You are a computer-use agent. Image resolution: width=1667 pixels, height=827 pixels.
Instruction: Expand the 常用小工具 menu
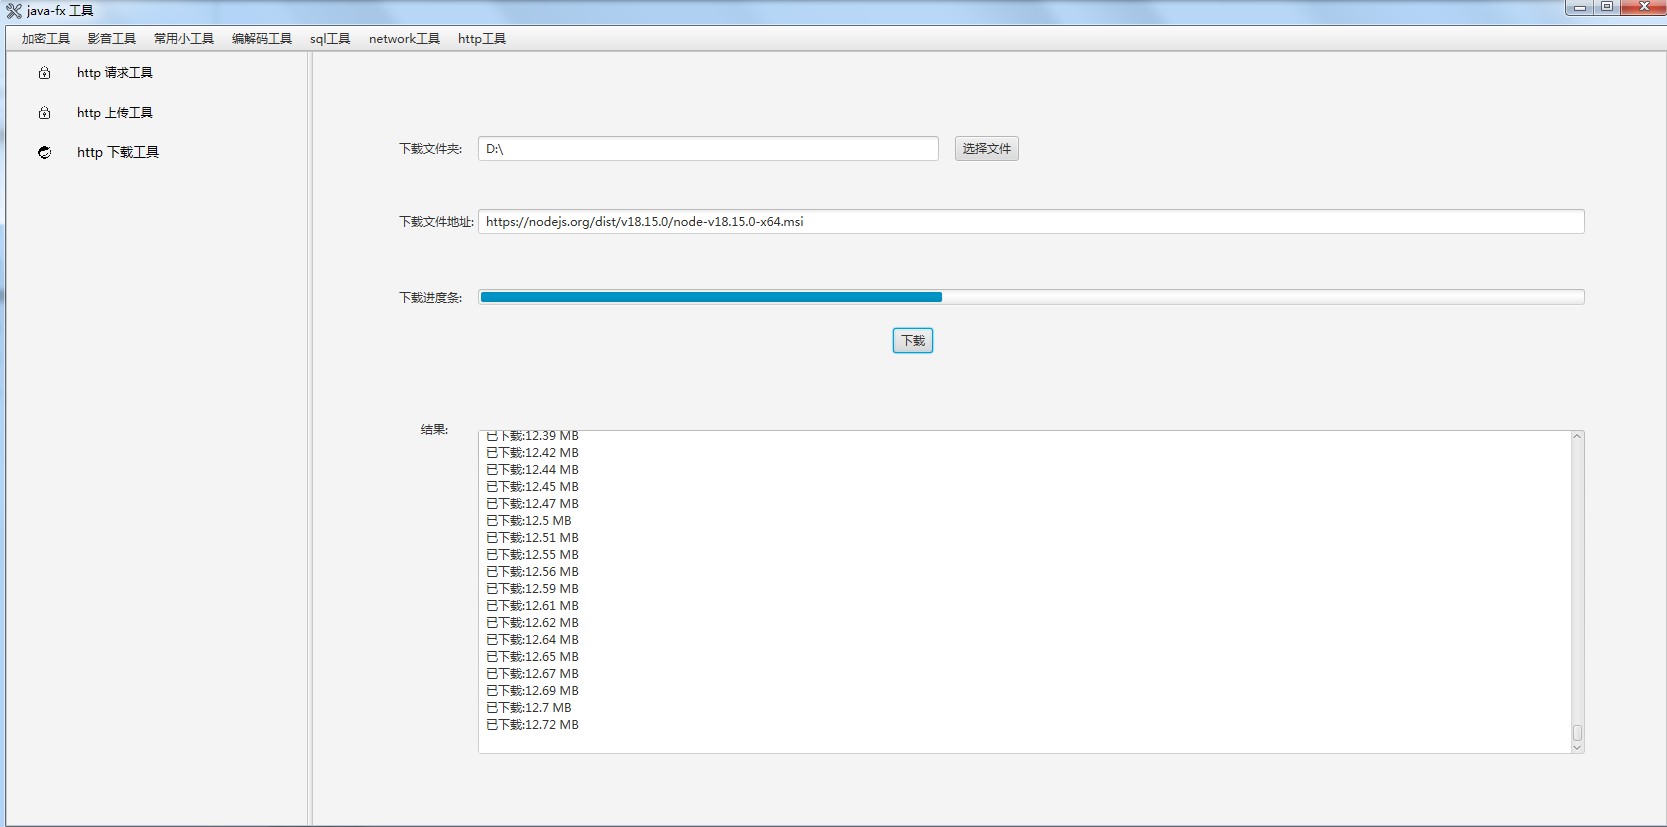pos(184,39)
